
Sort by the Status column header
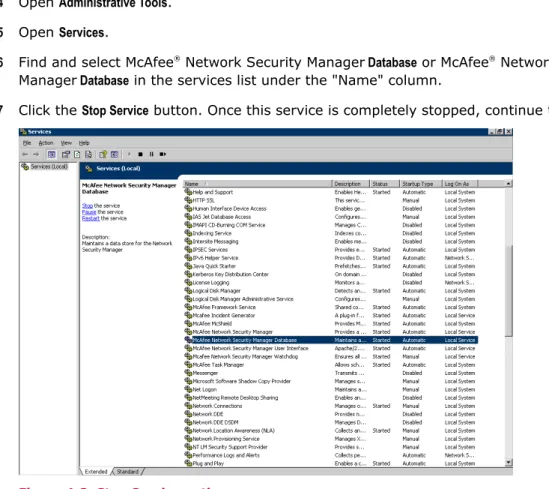point(384,184)
